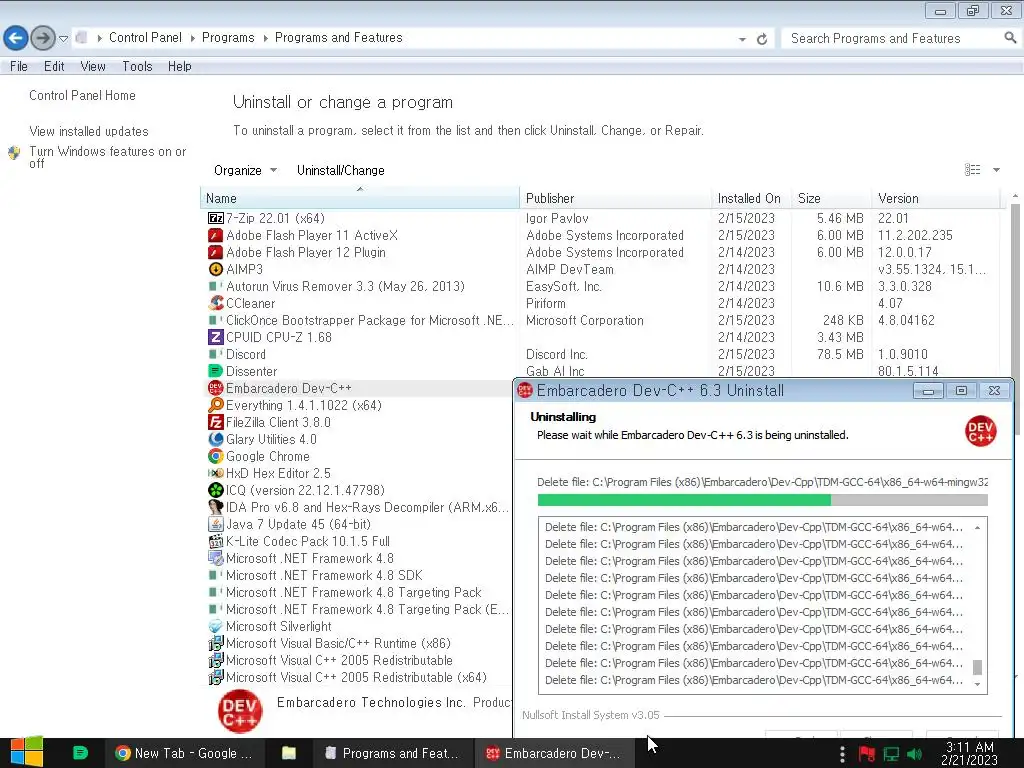Click the green Dissenter taskbar icon

80,753
